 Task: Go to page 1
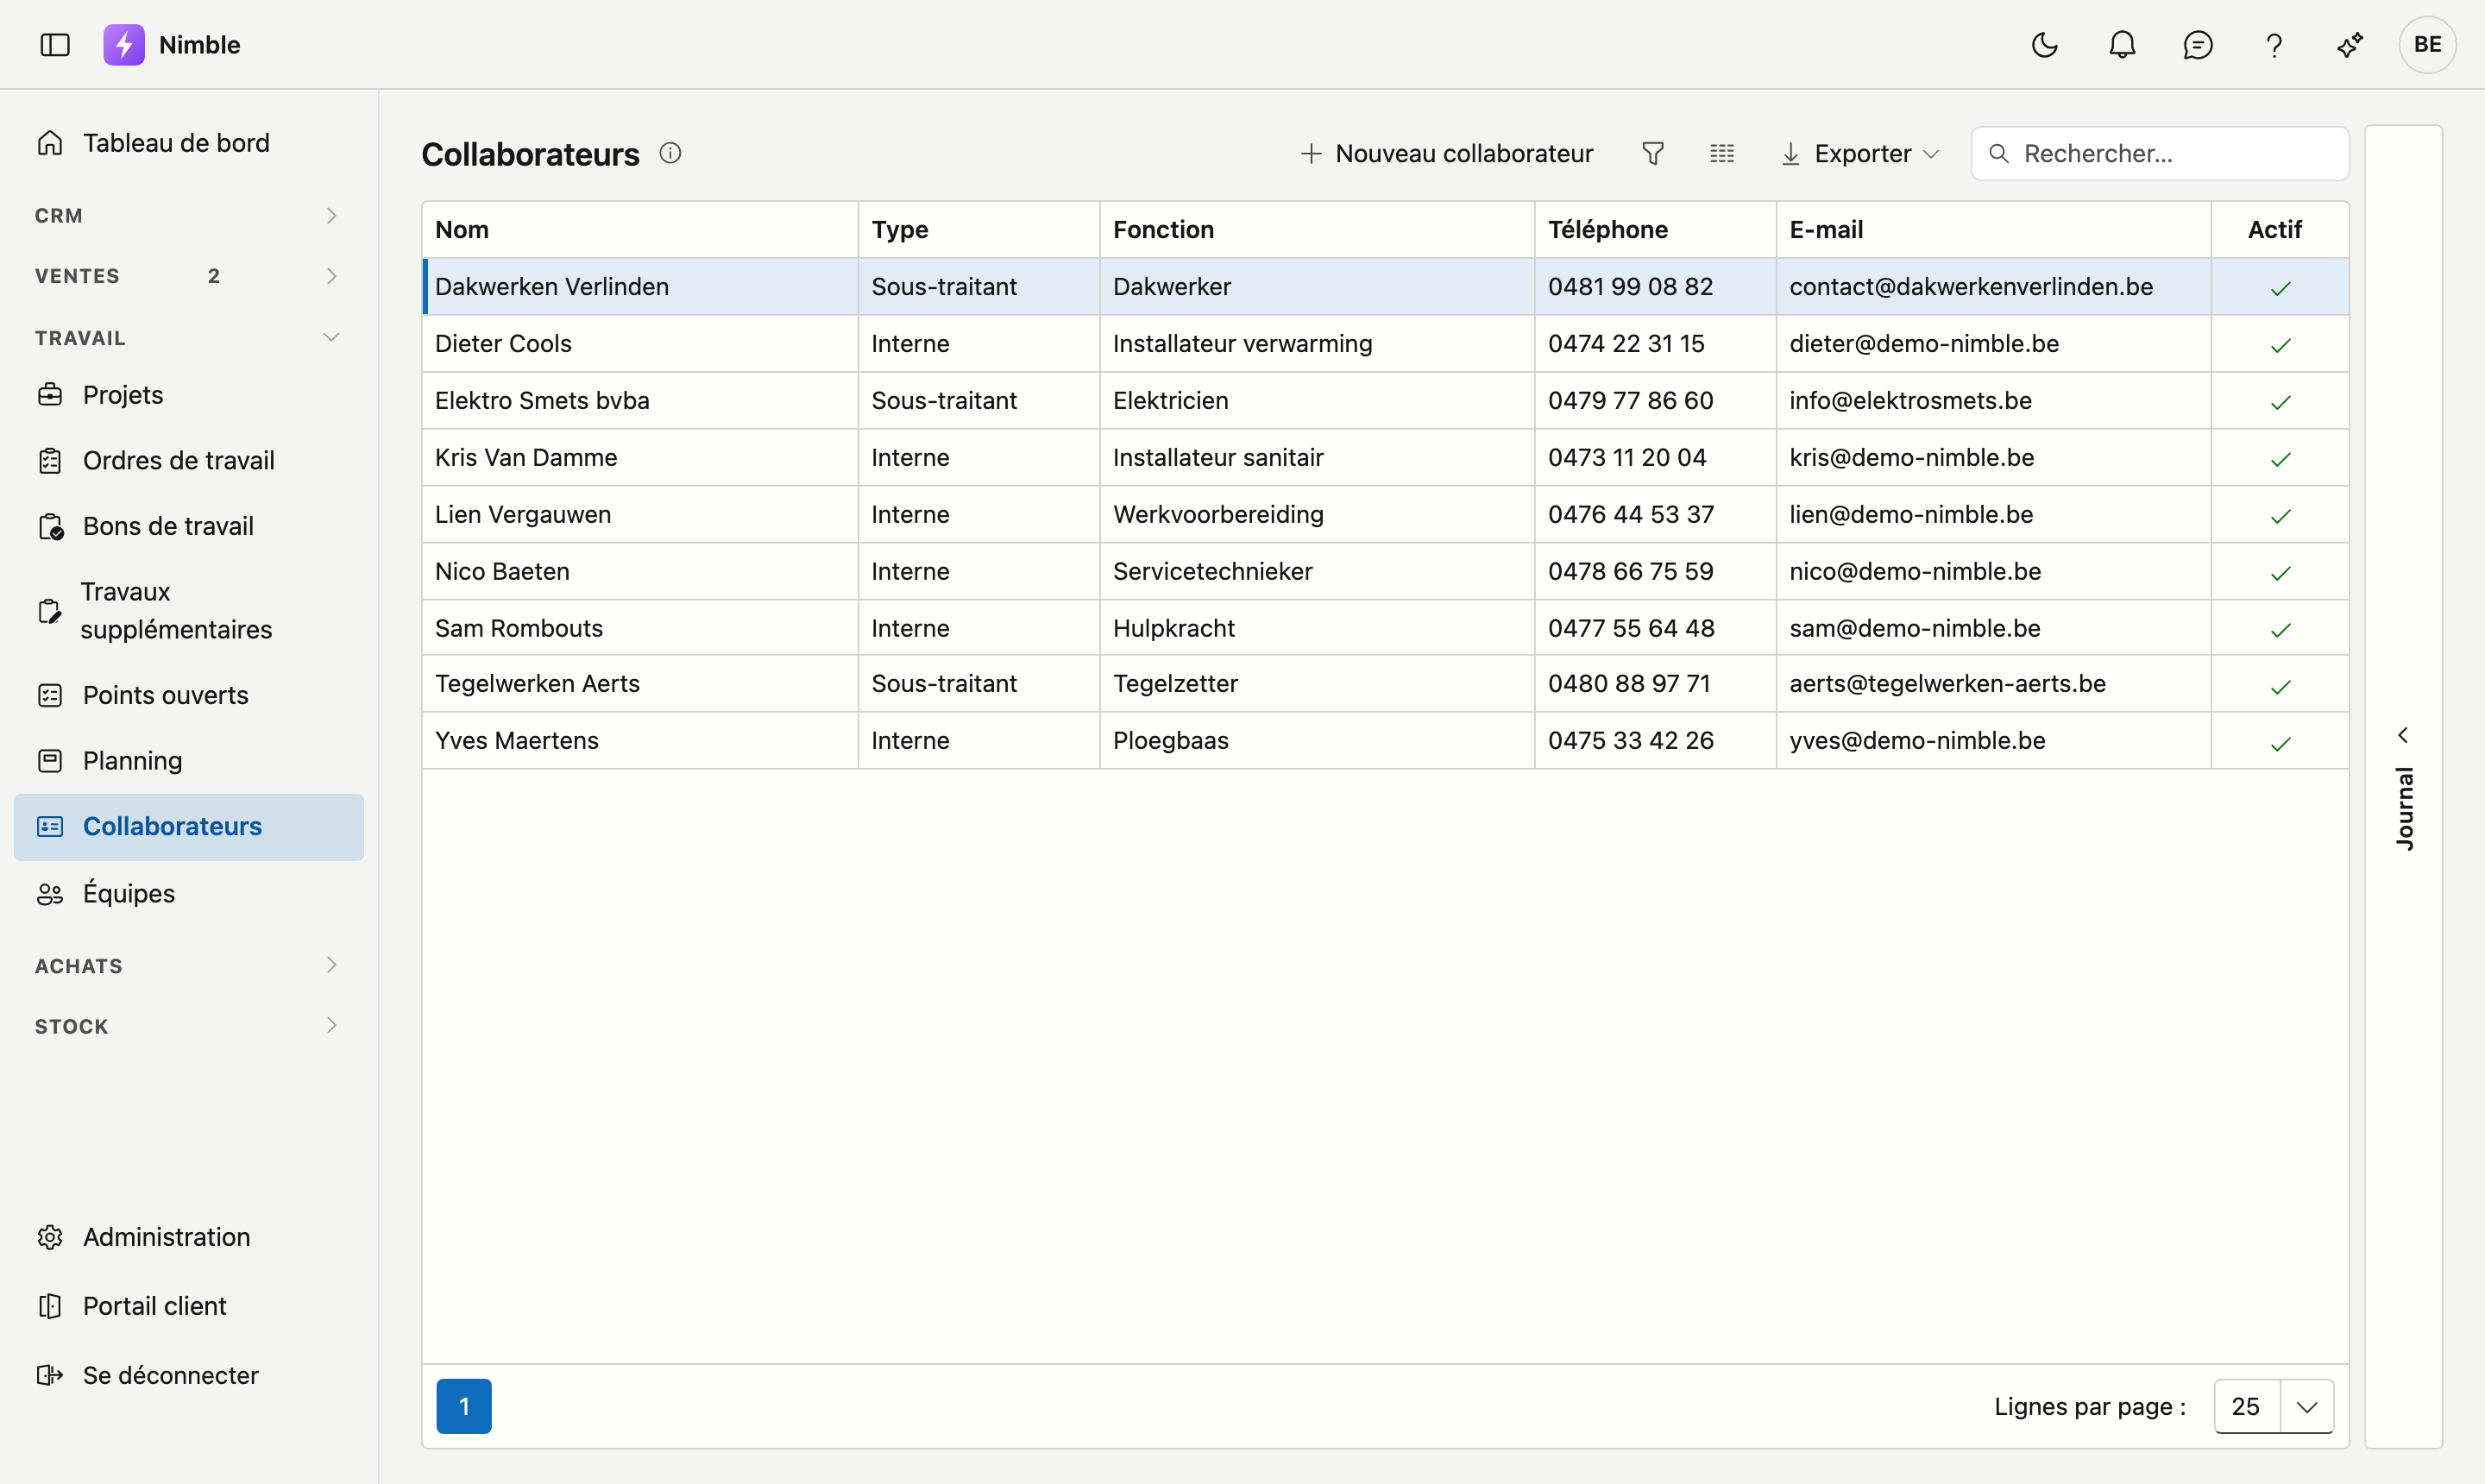tap(464, 1406)
